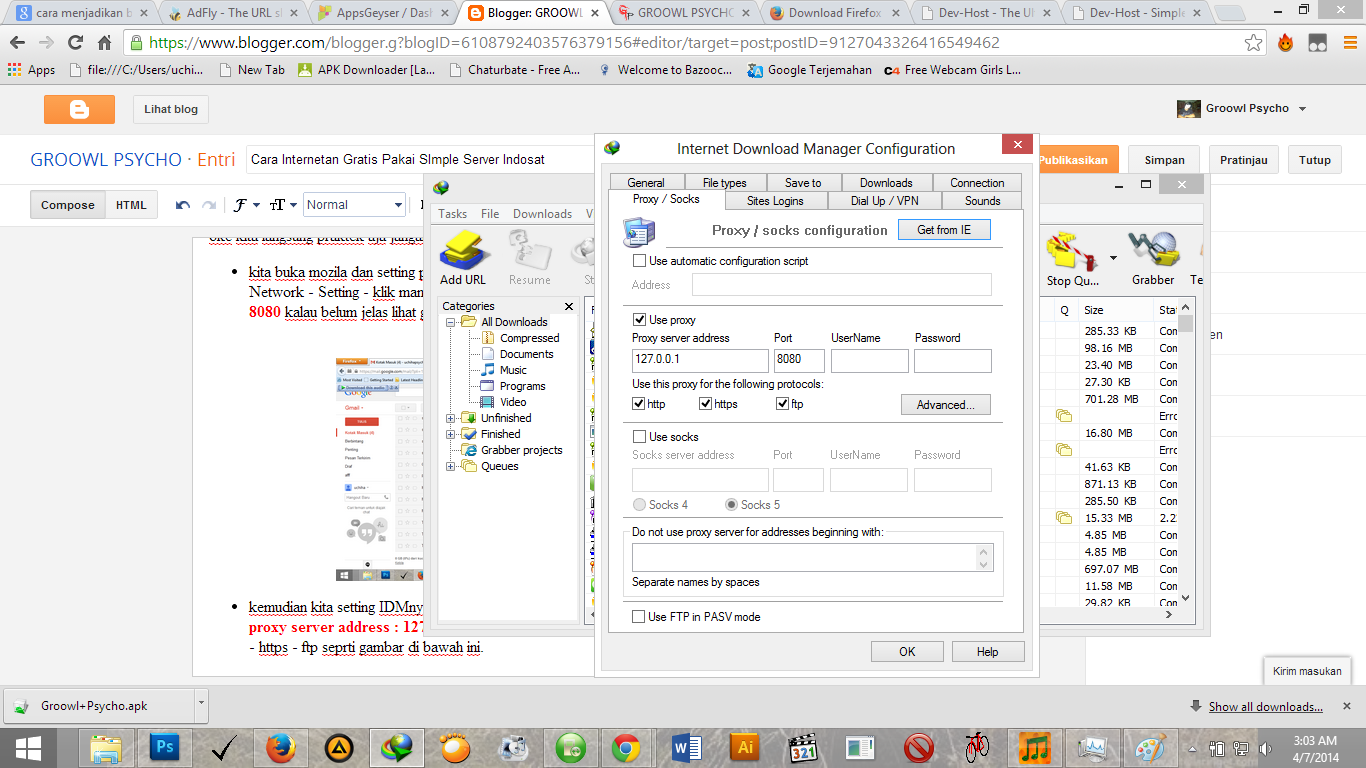Open Adobe Illustrator from the taskbar
Screen dimensions: 1366x768
tap(744, 748)
